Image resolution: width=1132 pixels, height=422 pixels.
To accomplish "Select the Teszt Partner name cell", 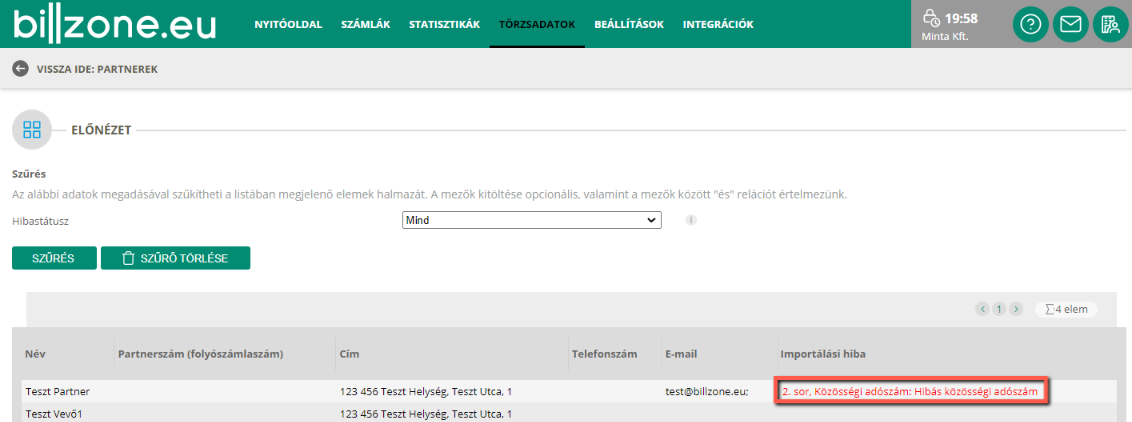I will pos(56,392).
